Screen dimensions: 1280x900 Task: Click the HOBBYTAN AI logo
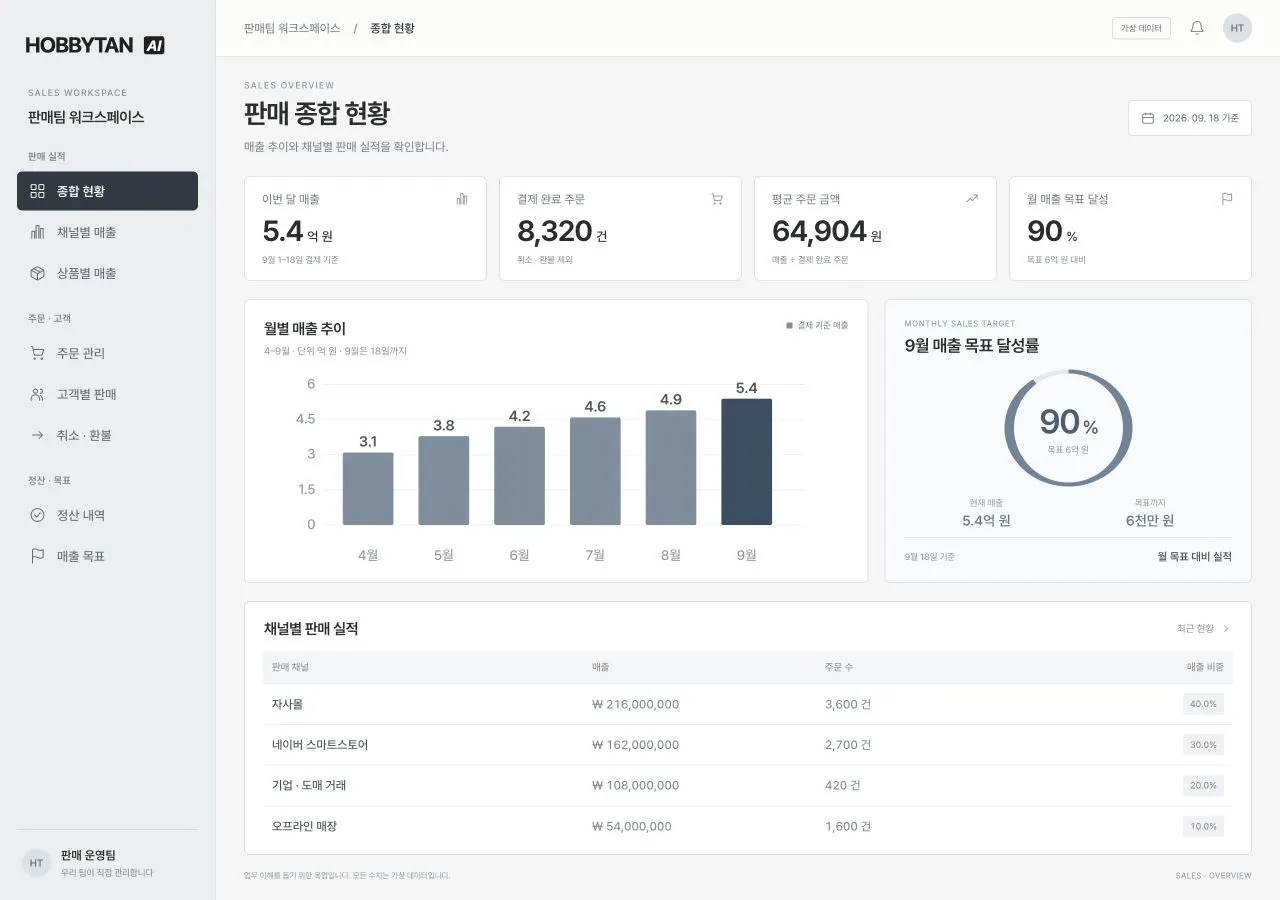point(95,45)
